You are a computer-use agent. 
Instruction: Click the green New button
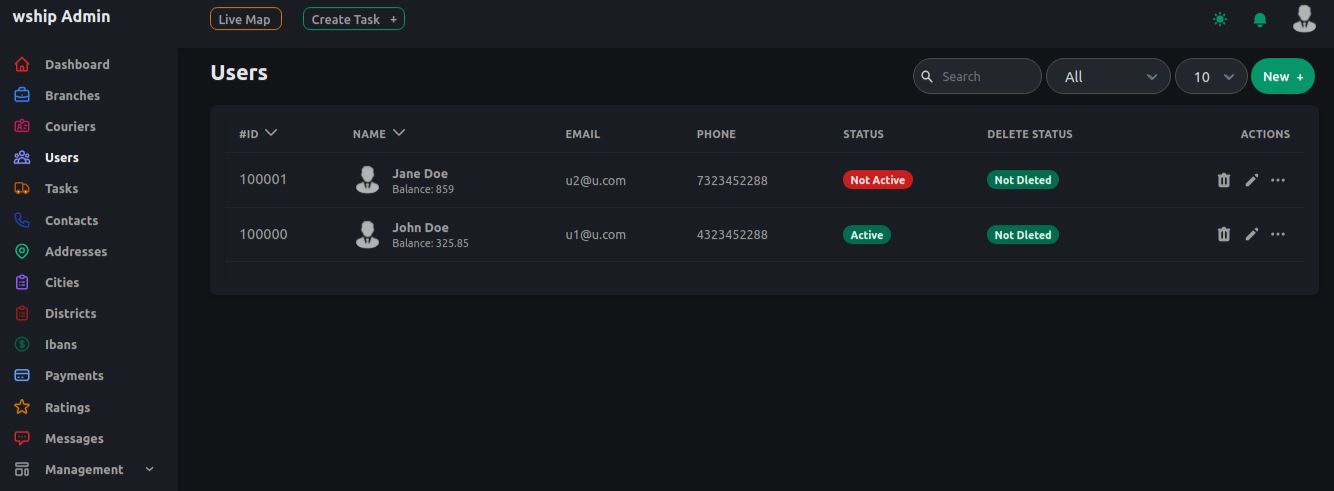tap(1282, 77)
